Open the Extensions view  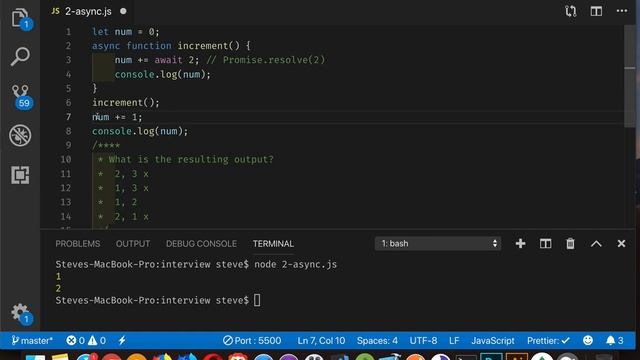tap(20, 175)
